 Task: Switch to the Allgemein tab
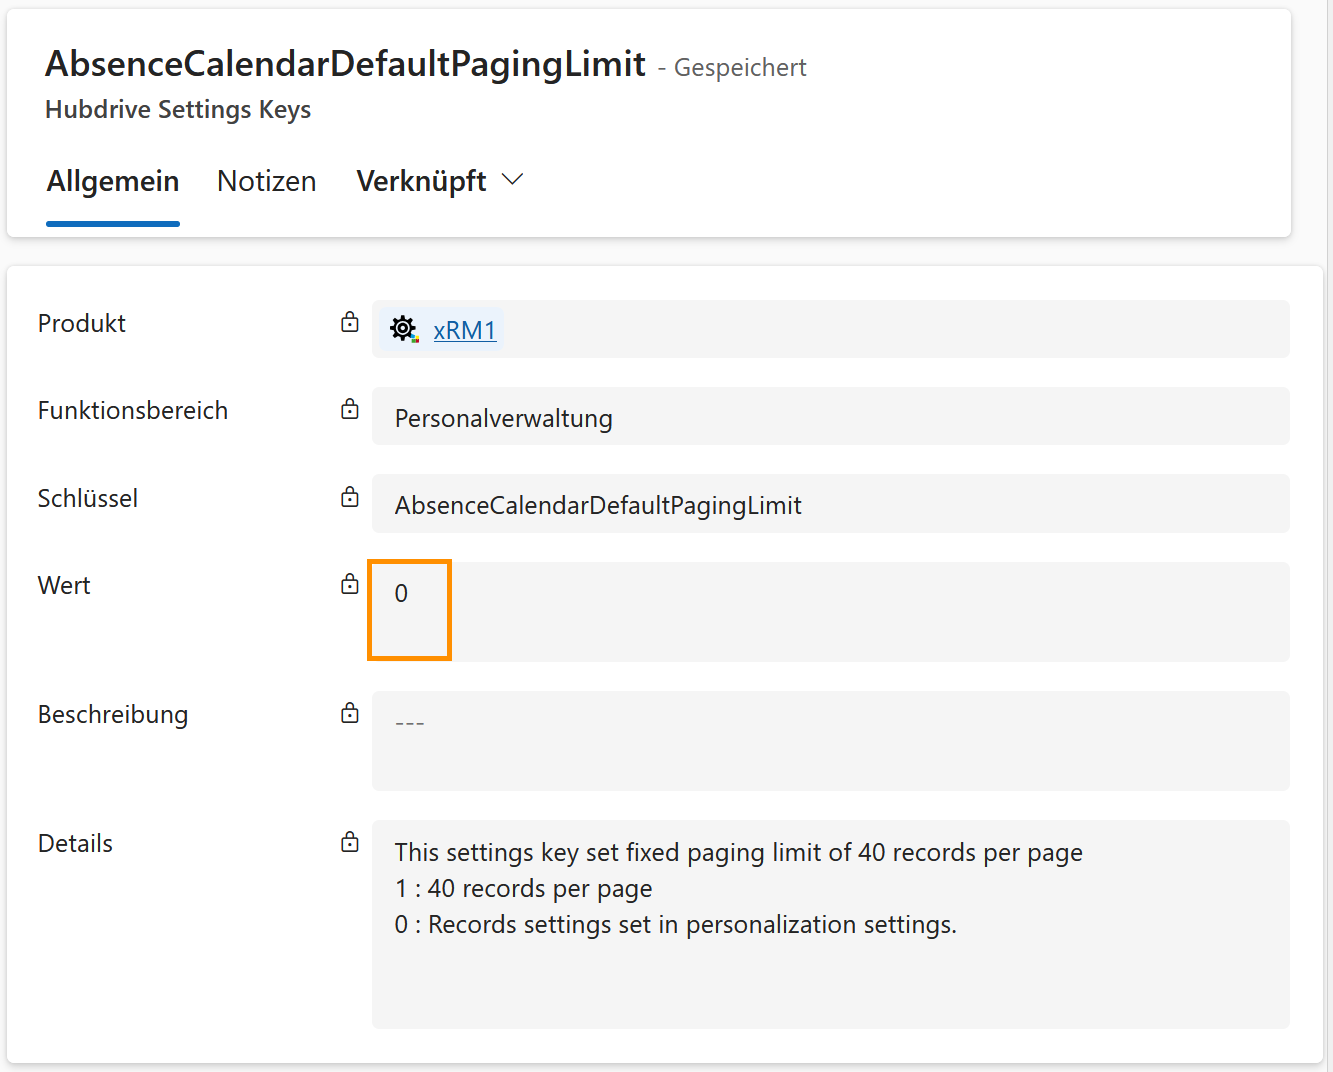coord(113,181)
